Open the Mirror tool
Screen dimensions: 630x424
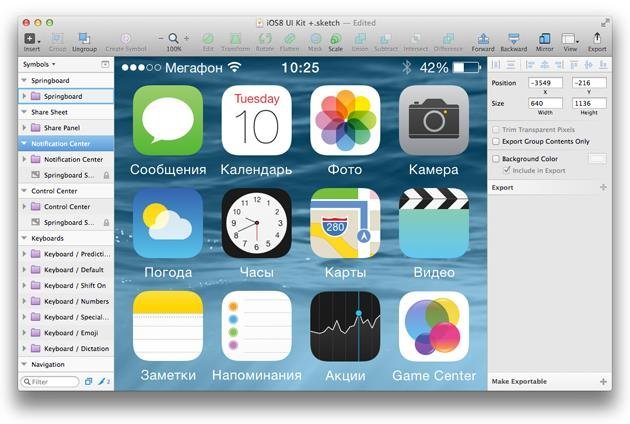point(544,42)
